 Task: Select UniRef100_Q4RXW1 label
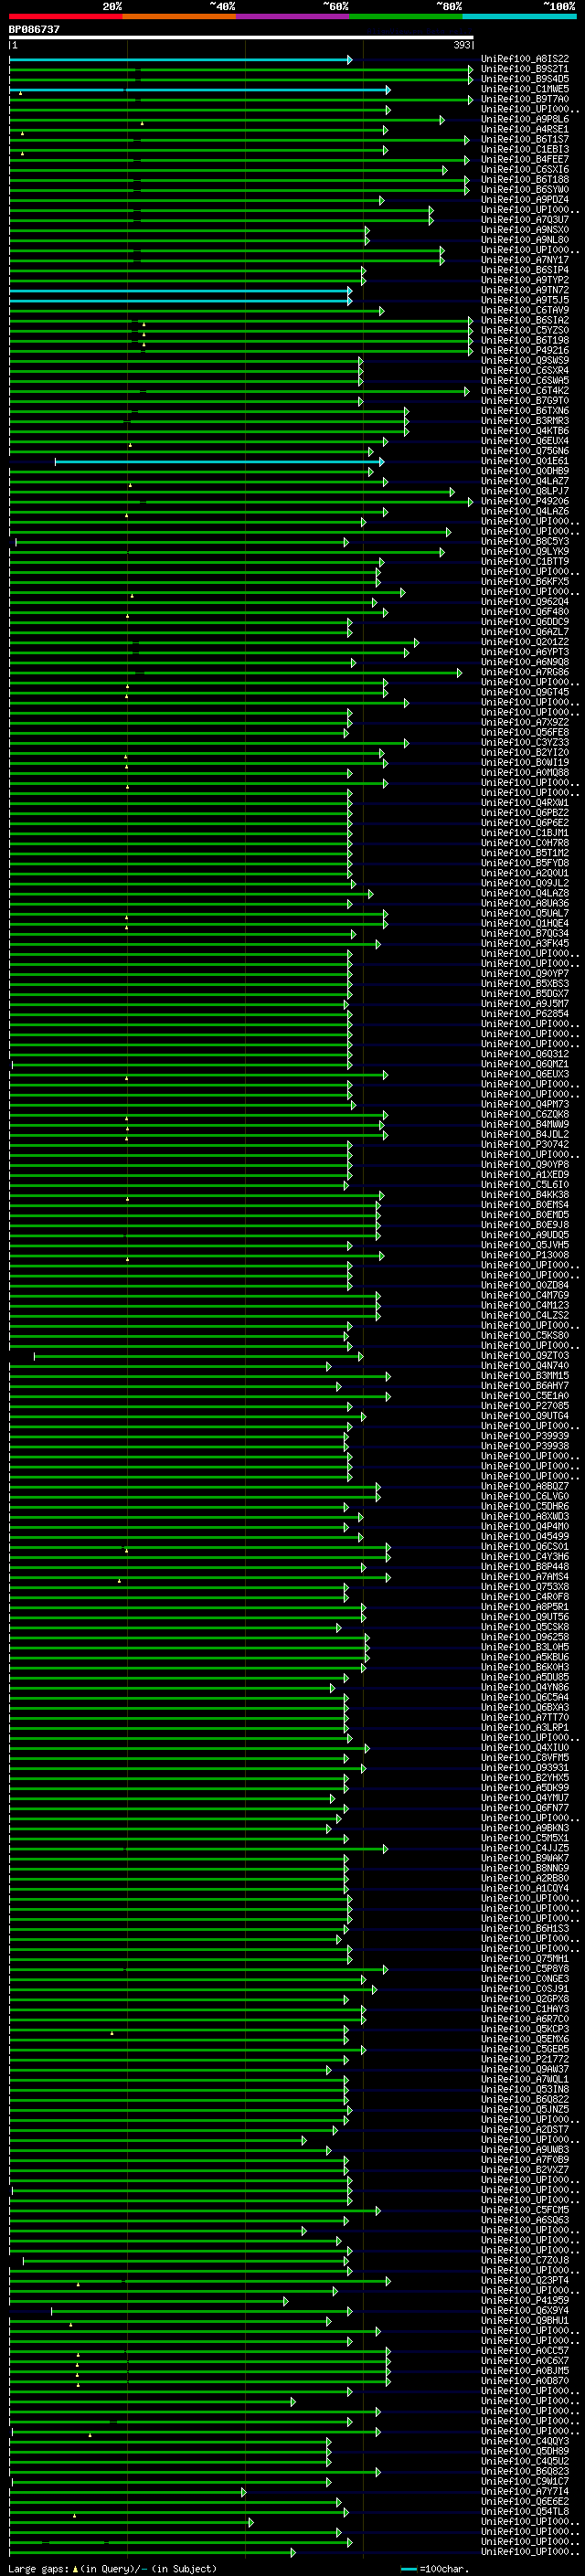point(525,802)
